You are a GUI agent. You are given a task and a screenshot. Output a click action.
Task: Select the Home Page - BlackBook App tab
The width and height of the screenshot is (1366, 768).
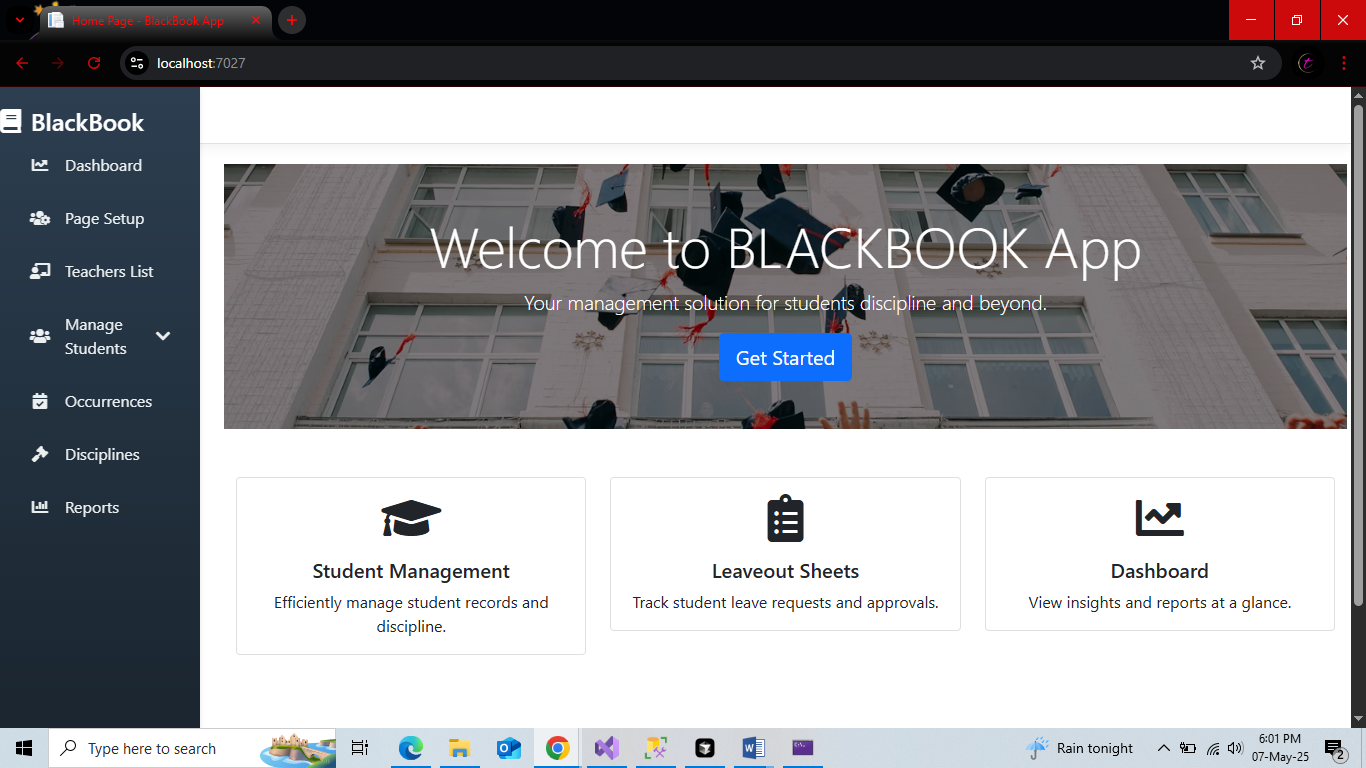[150, 20]
